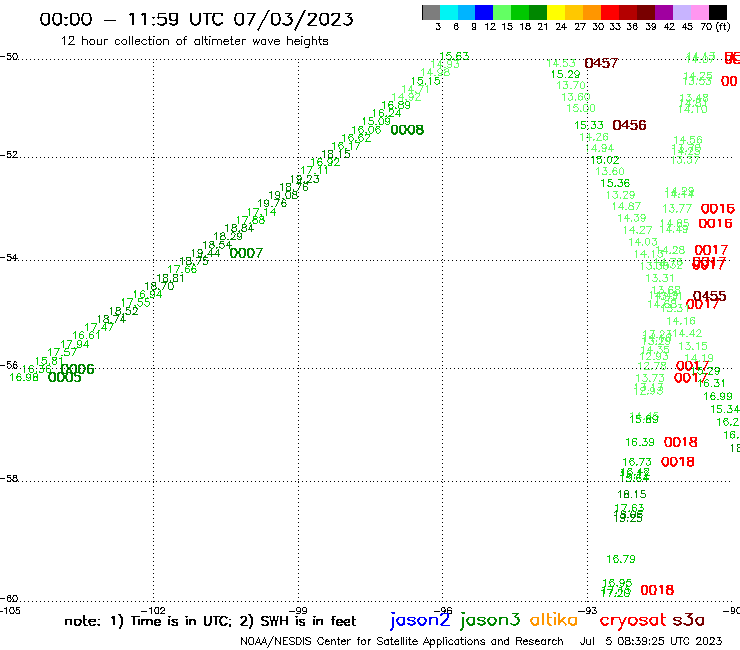The image size is (740, 650).
Task: Click the wave height value 13.70
Action: [x=571, y=85]
